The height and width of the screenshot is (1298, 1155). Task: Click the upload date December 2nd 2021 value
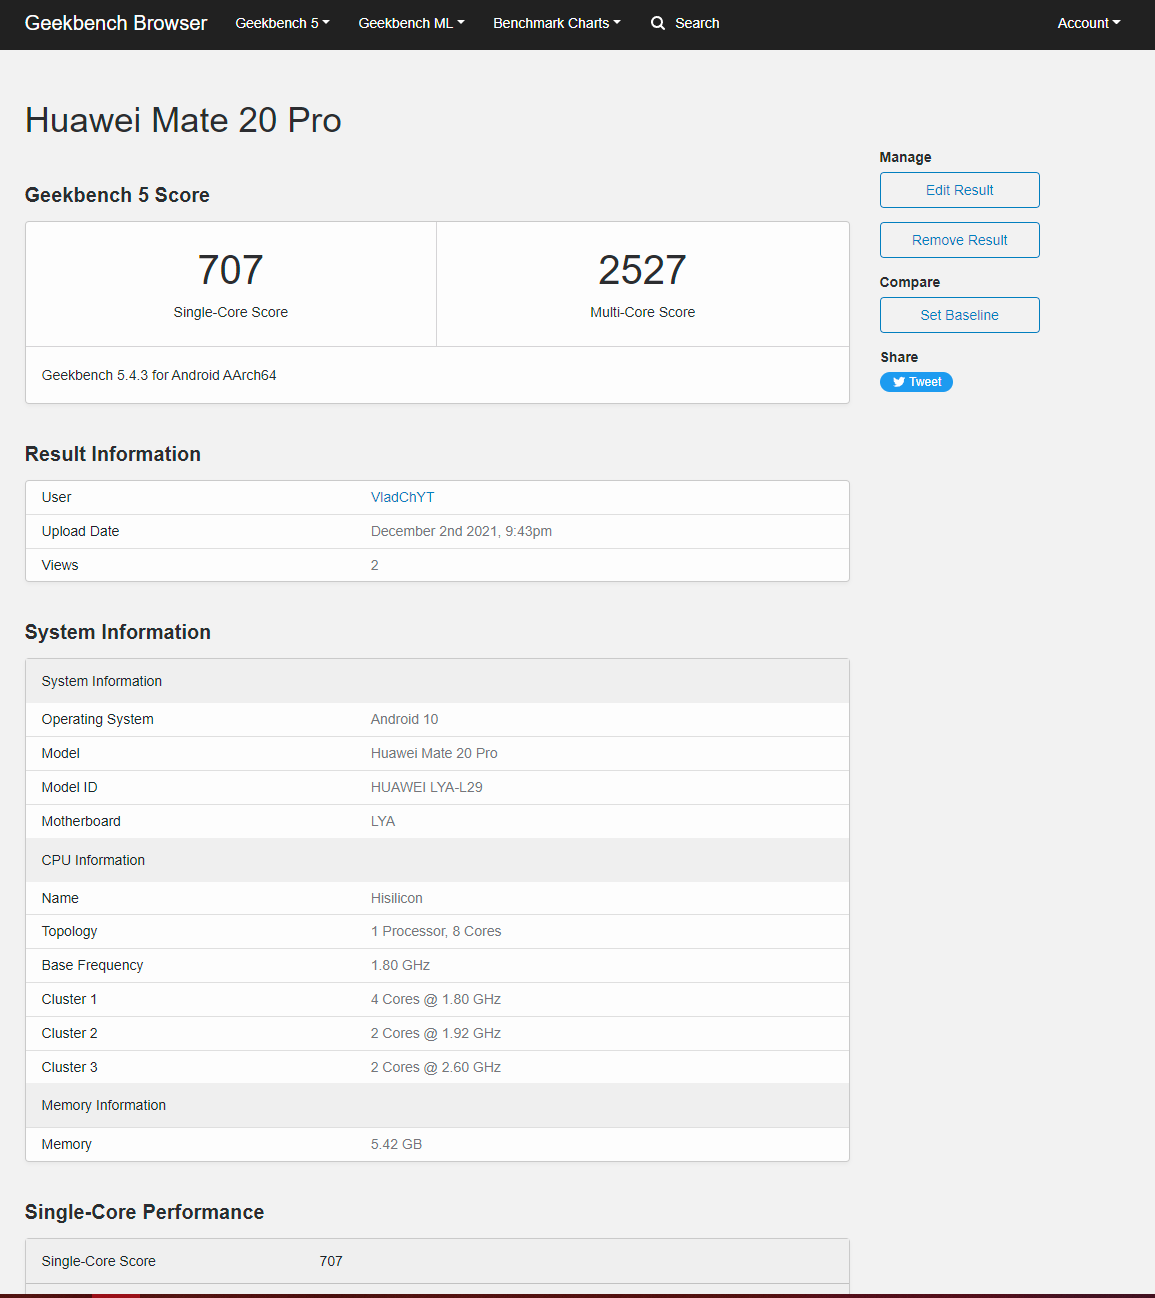tap(461, 531)
